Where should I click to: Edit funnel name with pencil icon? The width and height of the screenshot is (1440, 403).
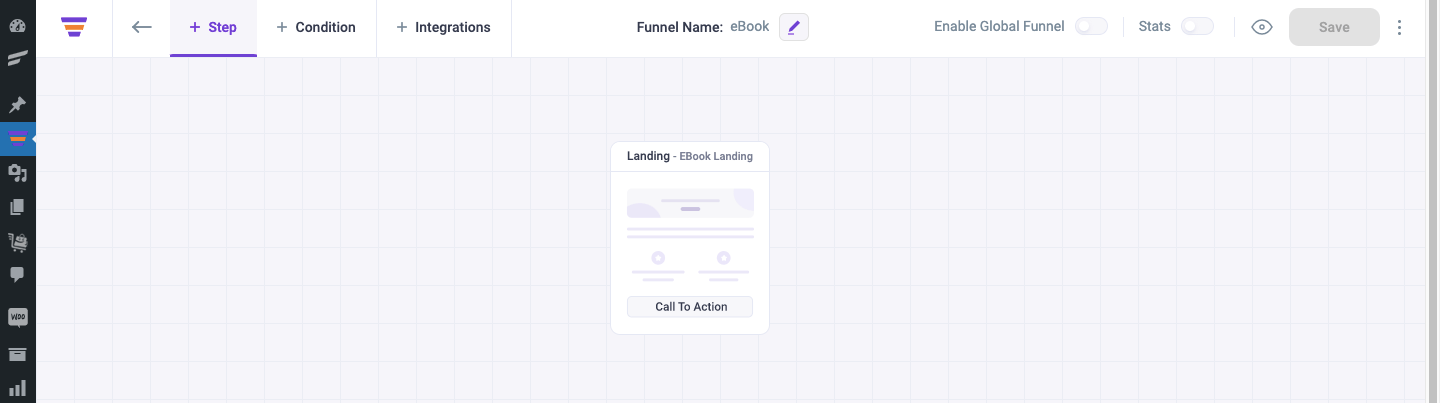(794, 27)
